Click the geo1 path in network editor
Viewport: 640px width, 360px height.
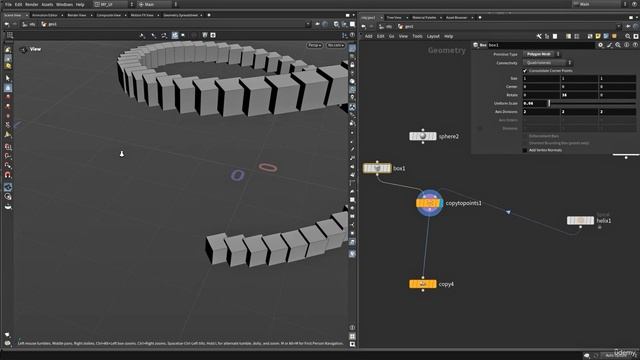click(406, 27)
